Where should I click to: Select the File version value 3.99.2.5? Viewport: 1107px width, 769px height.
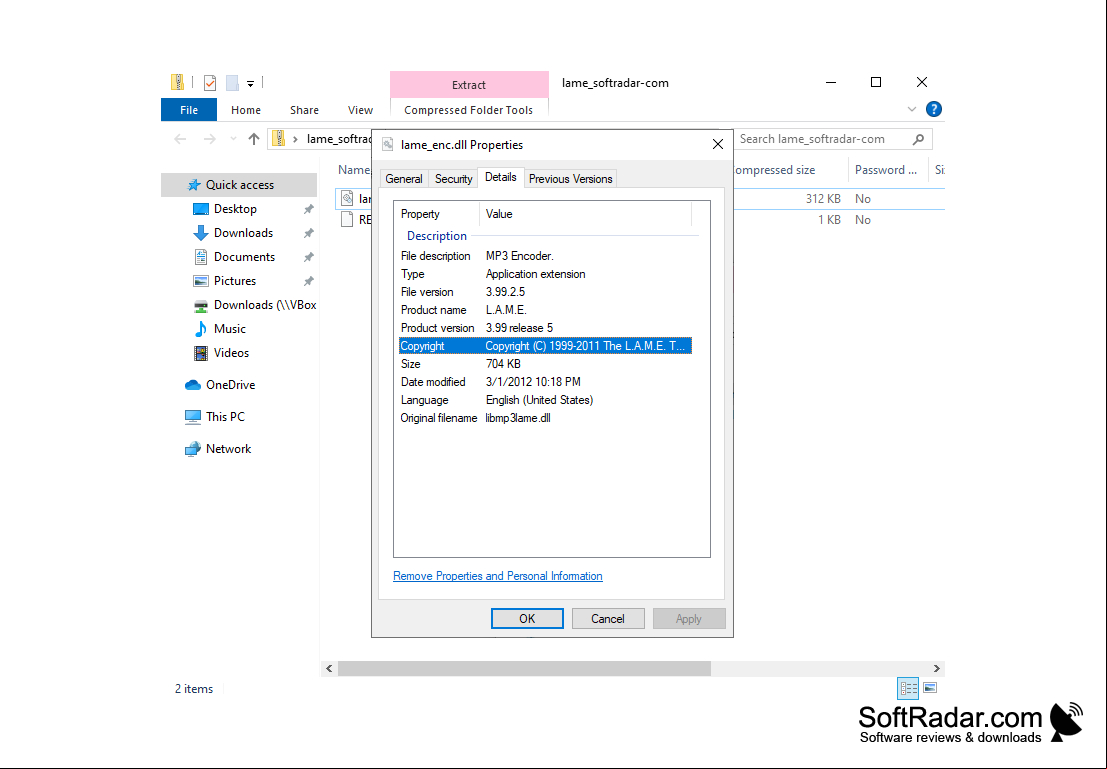coord(505,292)
